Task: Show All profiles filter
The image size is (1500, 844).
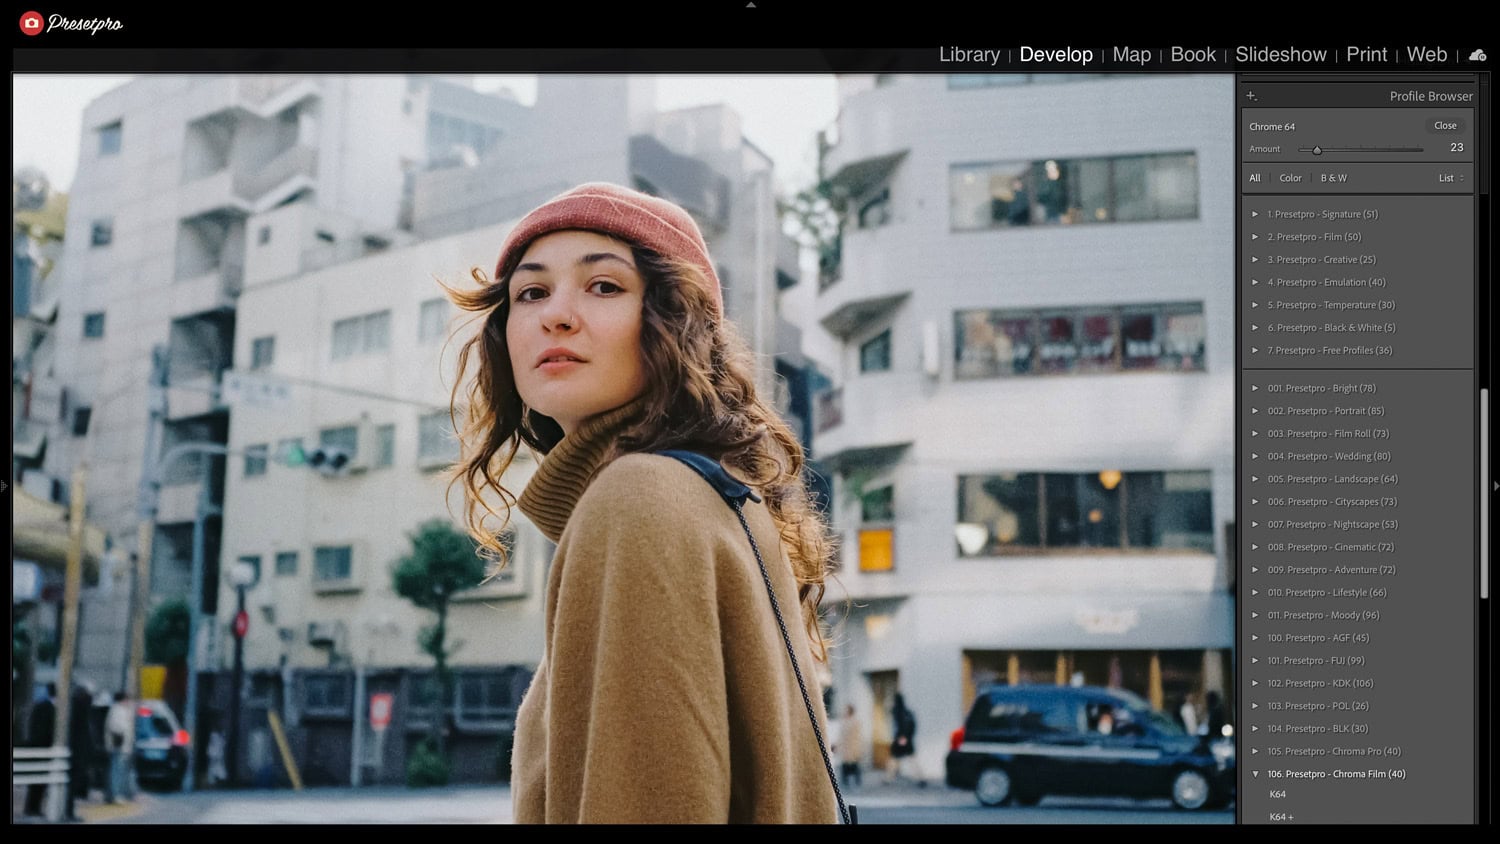Action: coord(1254,178)
